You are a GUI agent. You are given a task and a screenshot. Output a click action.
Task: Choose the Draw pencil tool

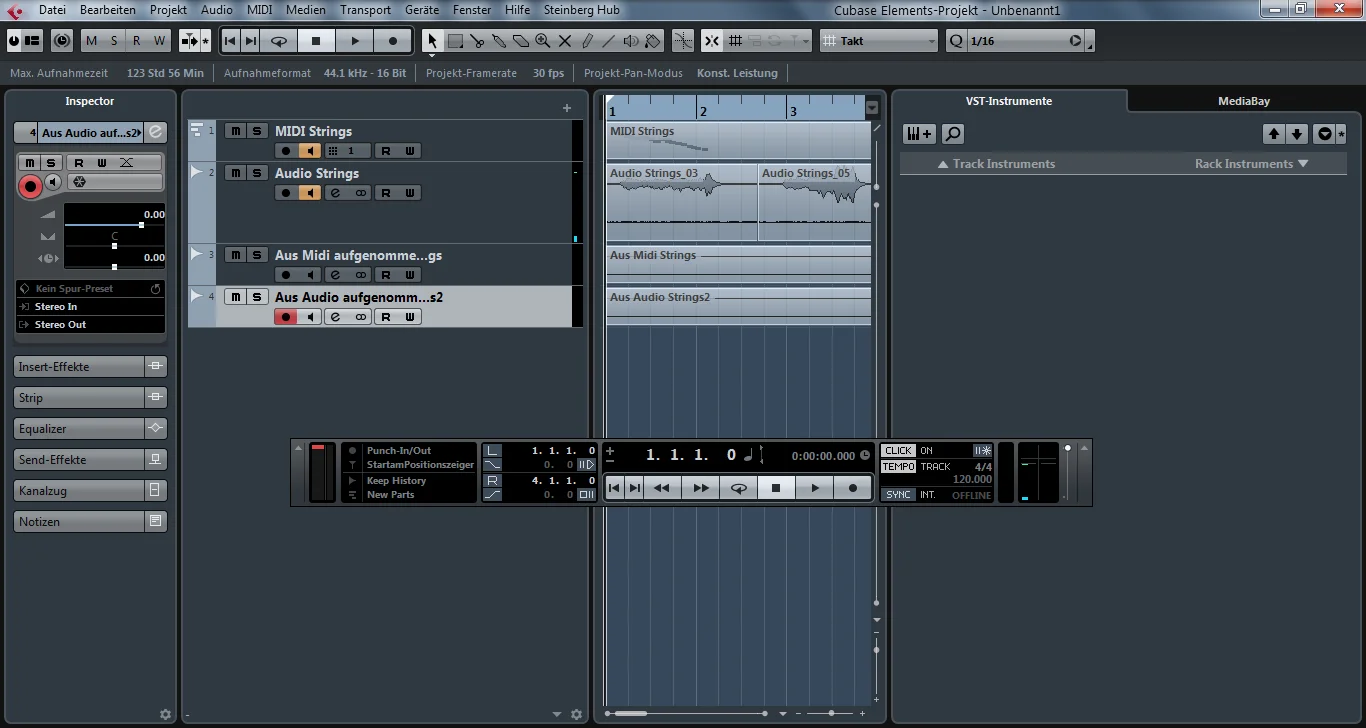587,41
